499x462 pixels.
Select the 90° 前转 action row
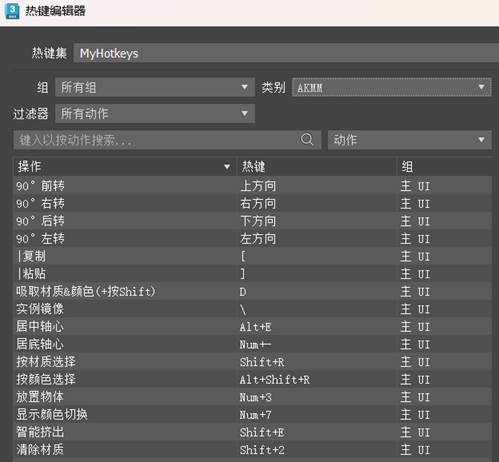coord(252,186)
